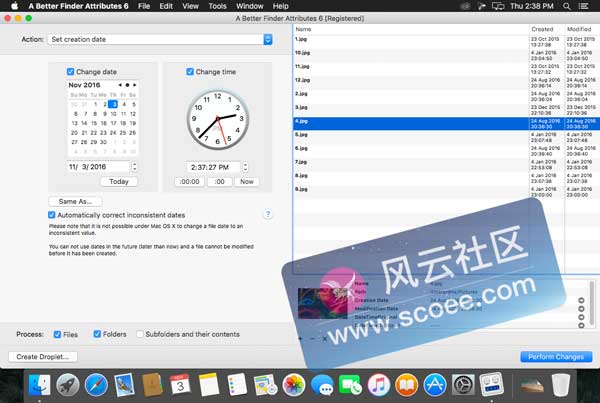Select the highlighted 4.jpg row
This screenshot has width=600, height=403.
point(446,124)
